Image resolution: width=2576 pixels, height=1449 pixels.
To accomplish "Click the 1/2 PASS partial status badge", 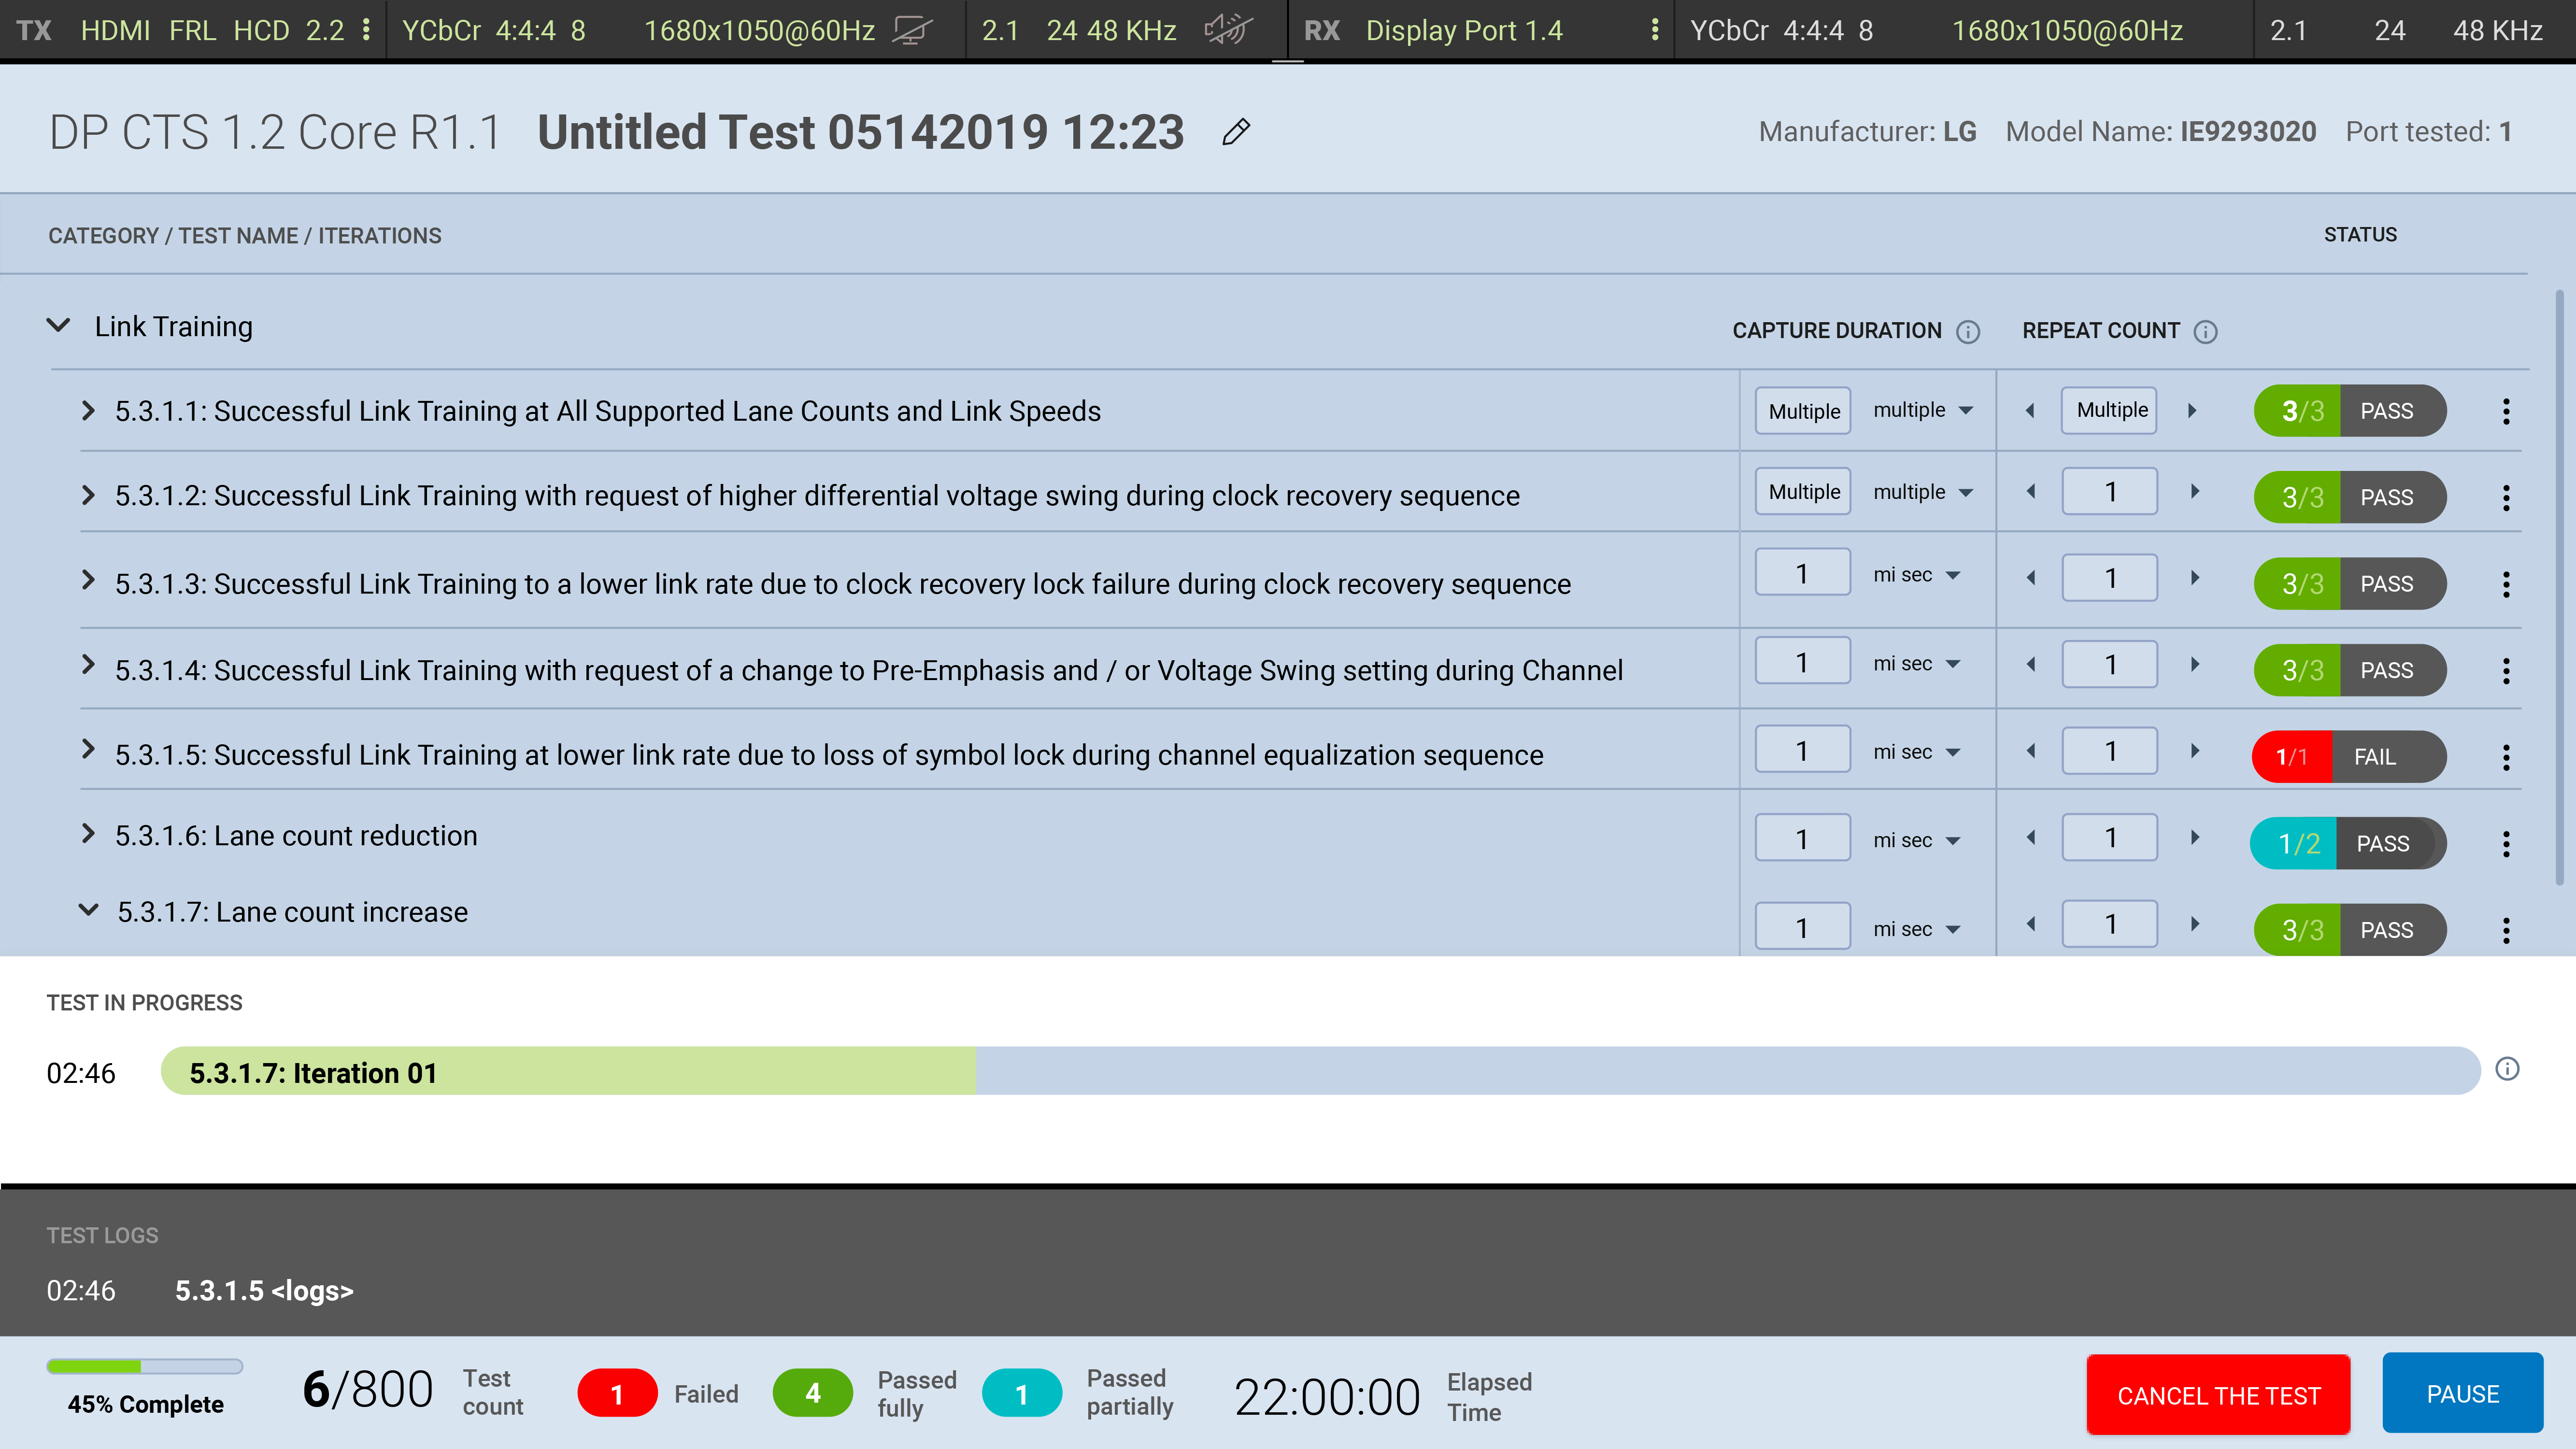I will pos(2348,844).
